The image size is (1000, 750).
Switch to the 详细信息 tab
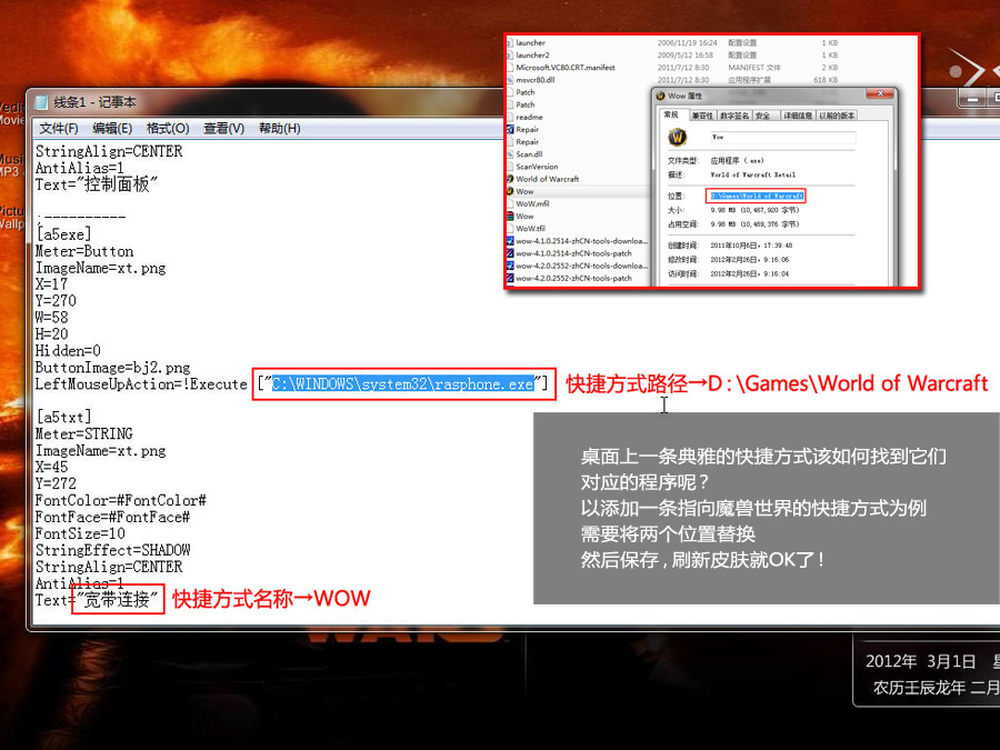tap(797, 115)
